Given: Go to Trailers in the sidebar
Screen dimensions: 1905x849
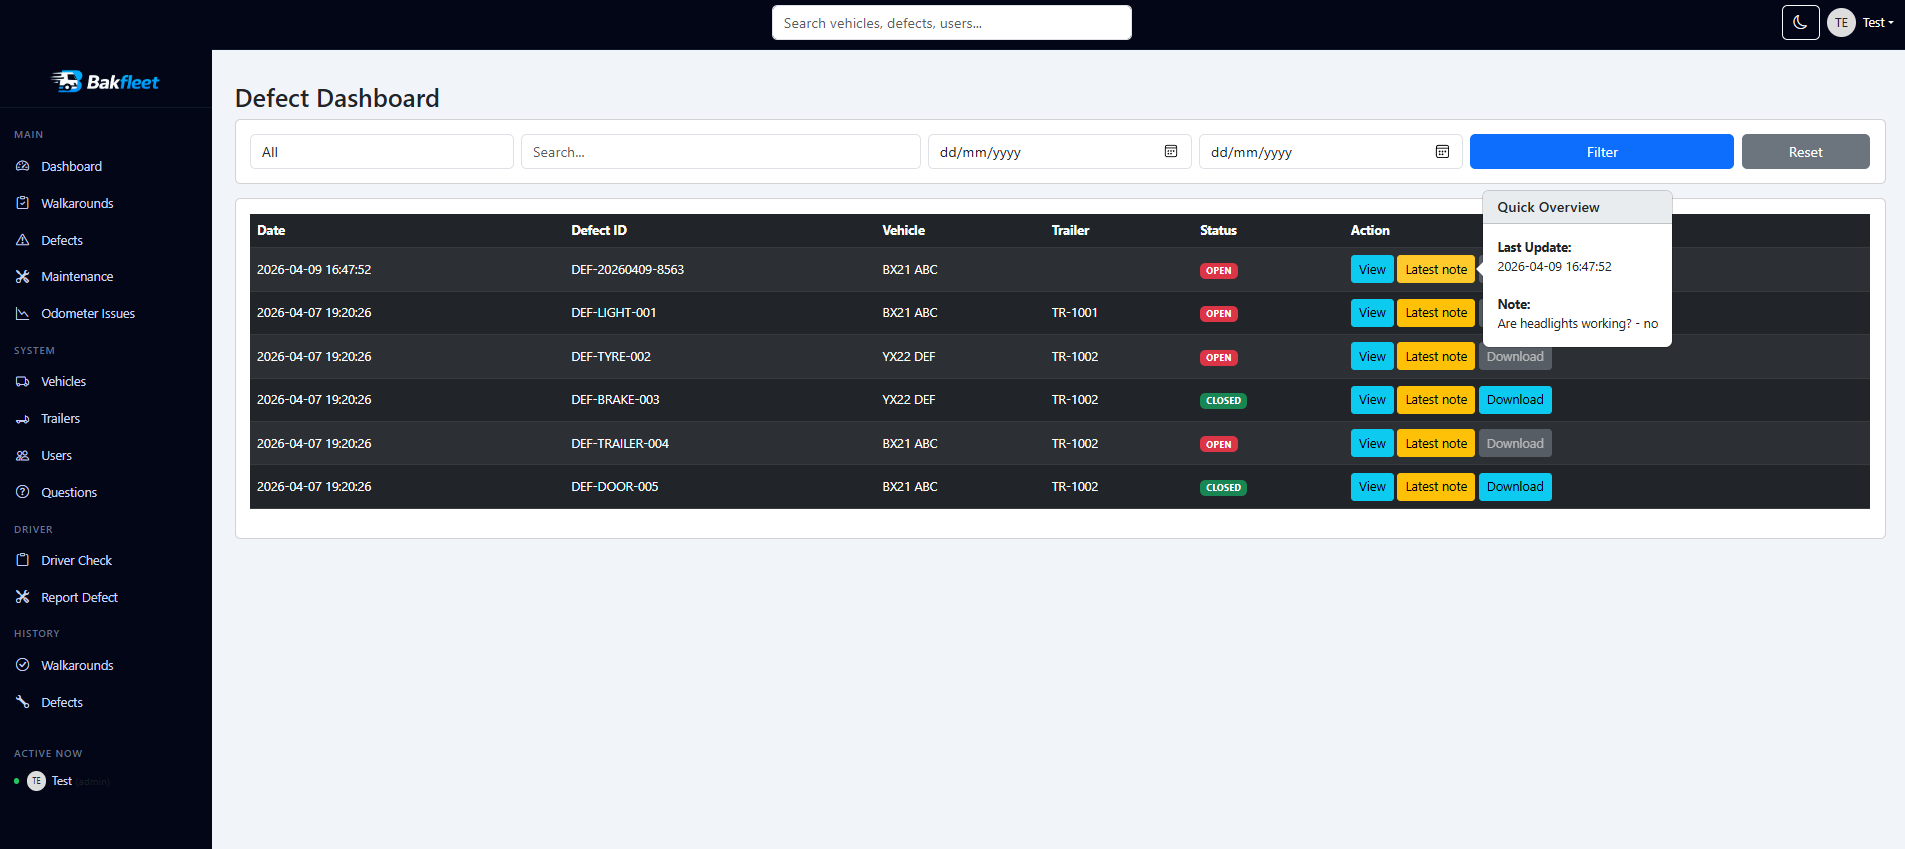Looking at the screenshot, I should click(60, 418).
